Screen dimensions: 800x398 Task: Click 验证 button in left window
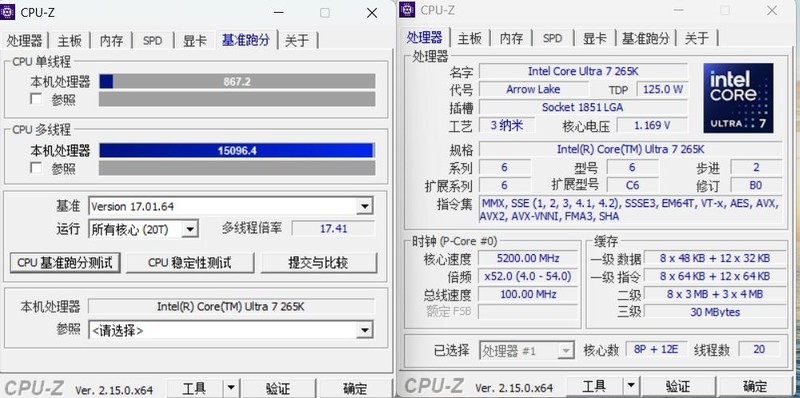point(278,389)
